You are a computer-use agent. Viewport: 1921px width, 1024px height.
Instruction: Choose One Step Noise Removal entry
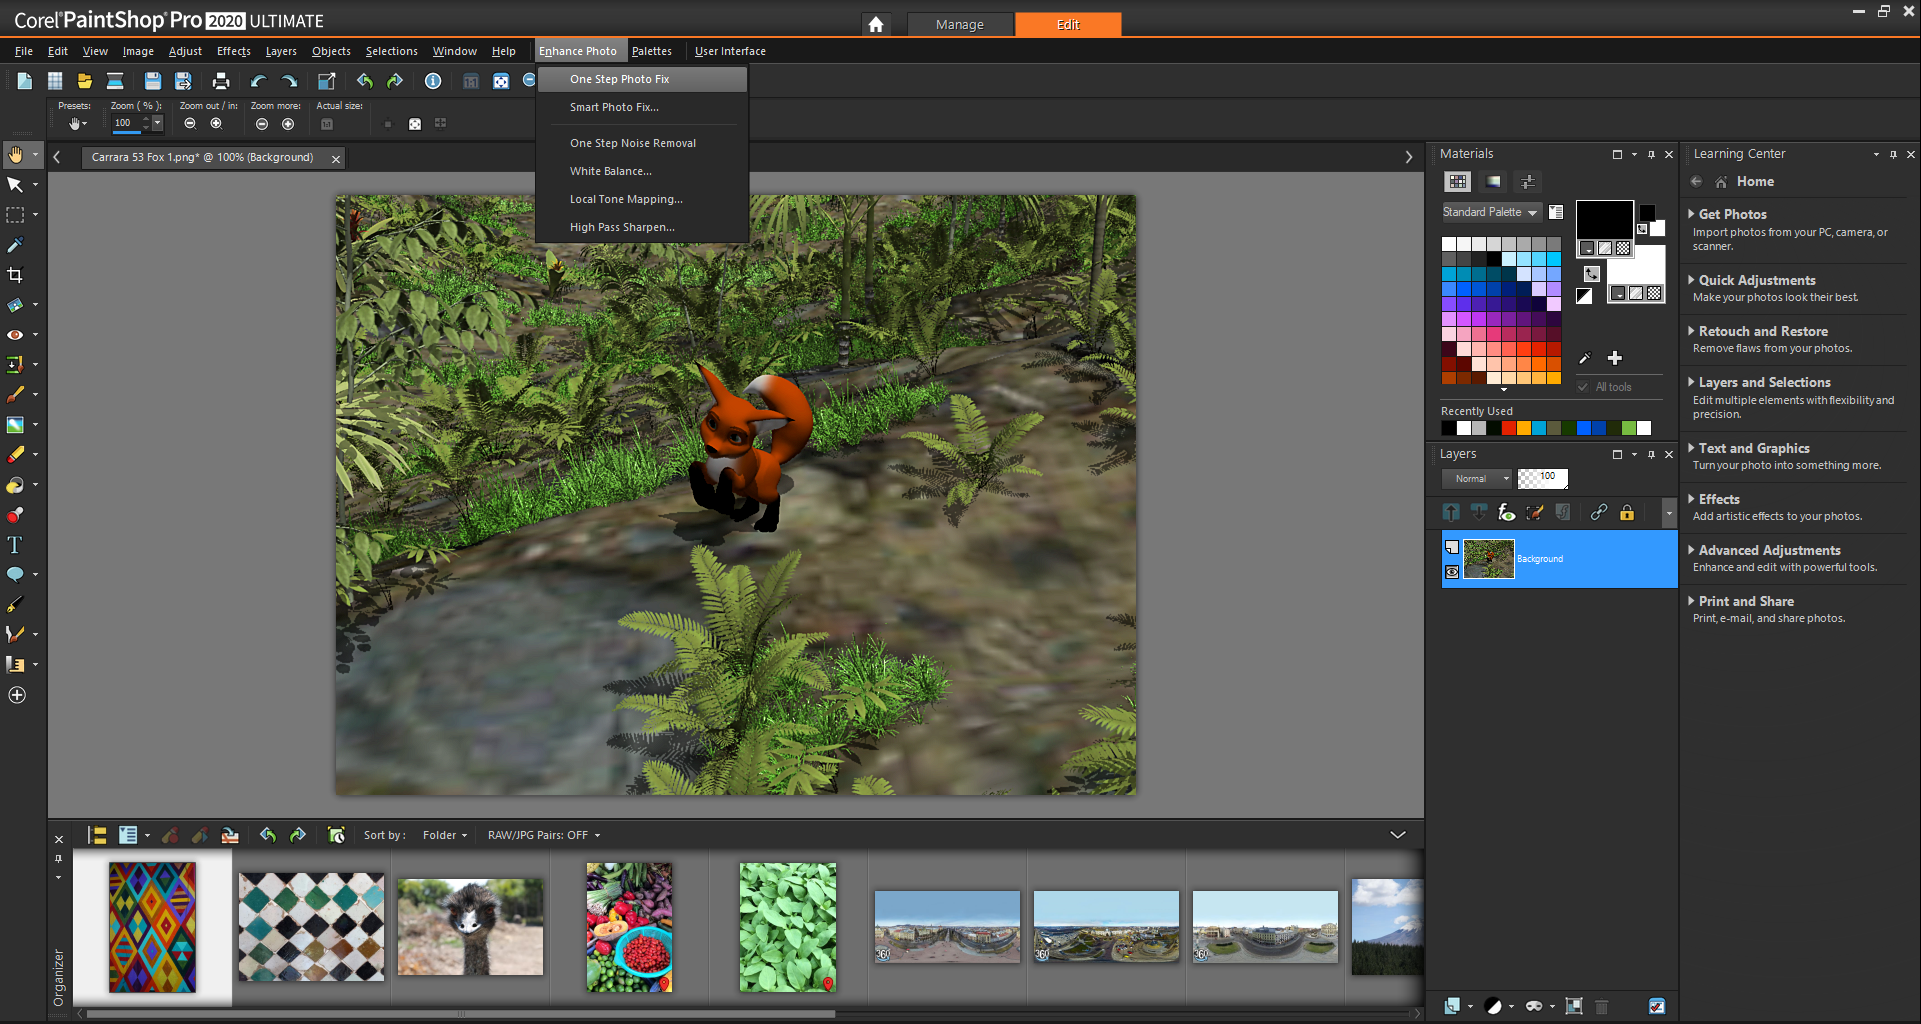tap(642, 143)
